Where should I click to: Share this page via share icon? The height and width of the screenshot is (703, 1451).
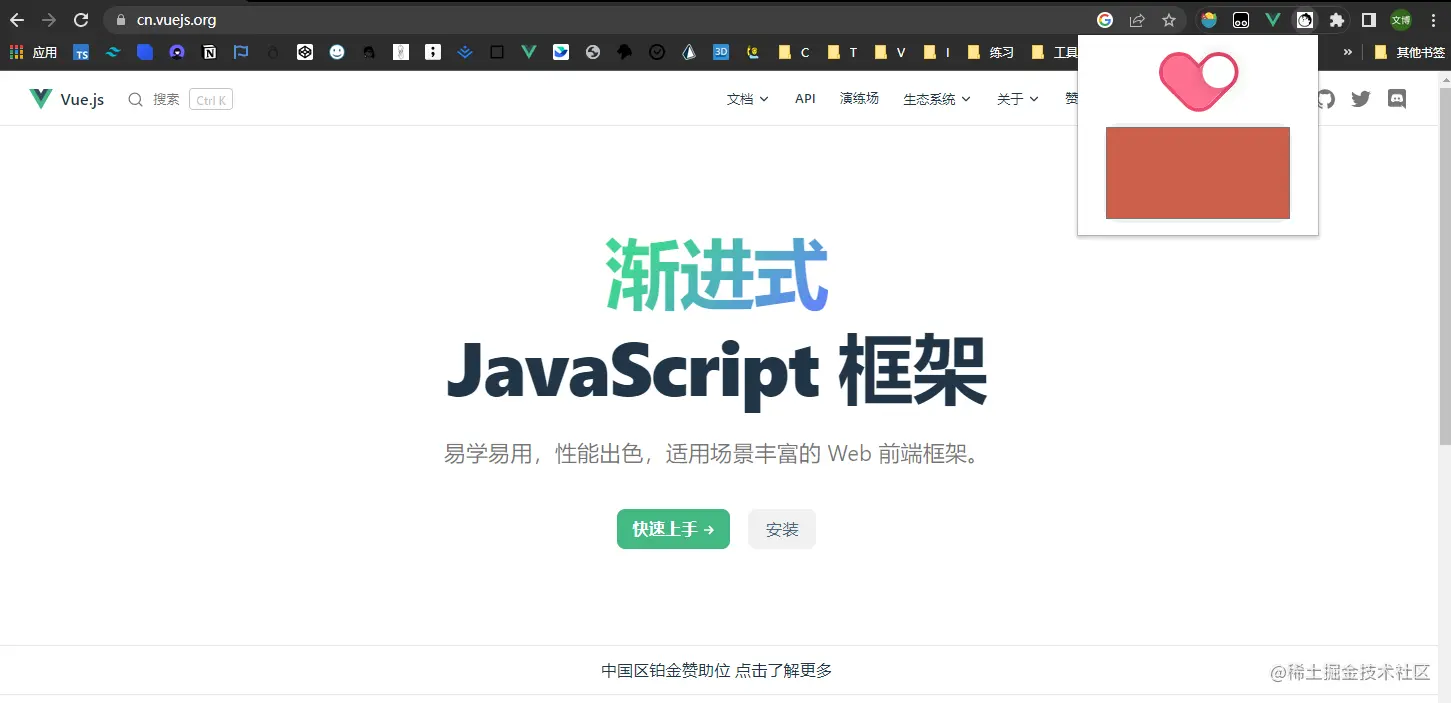click(1137, 20)
